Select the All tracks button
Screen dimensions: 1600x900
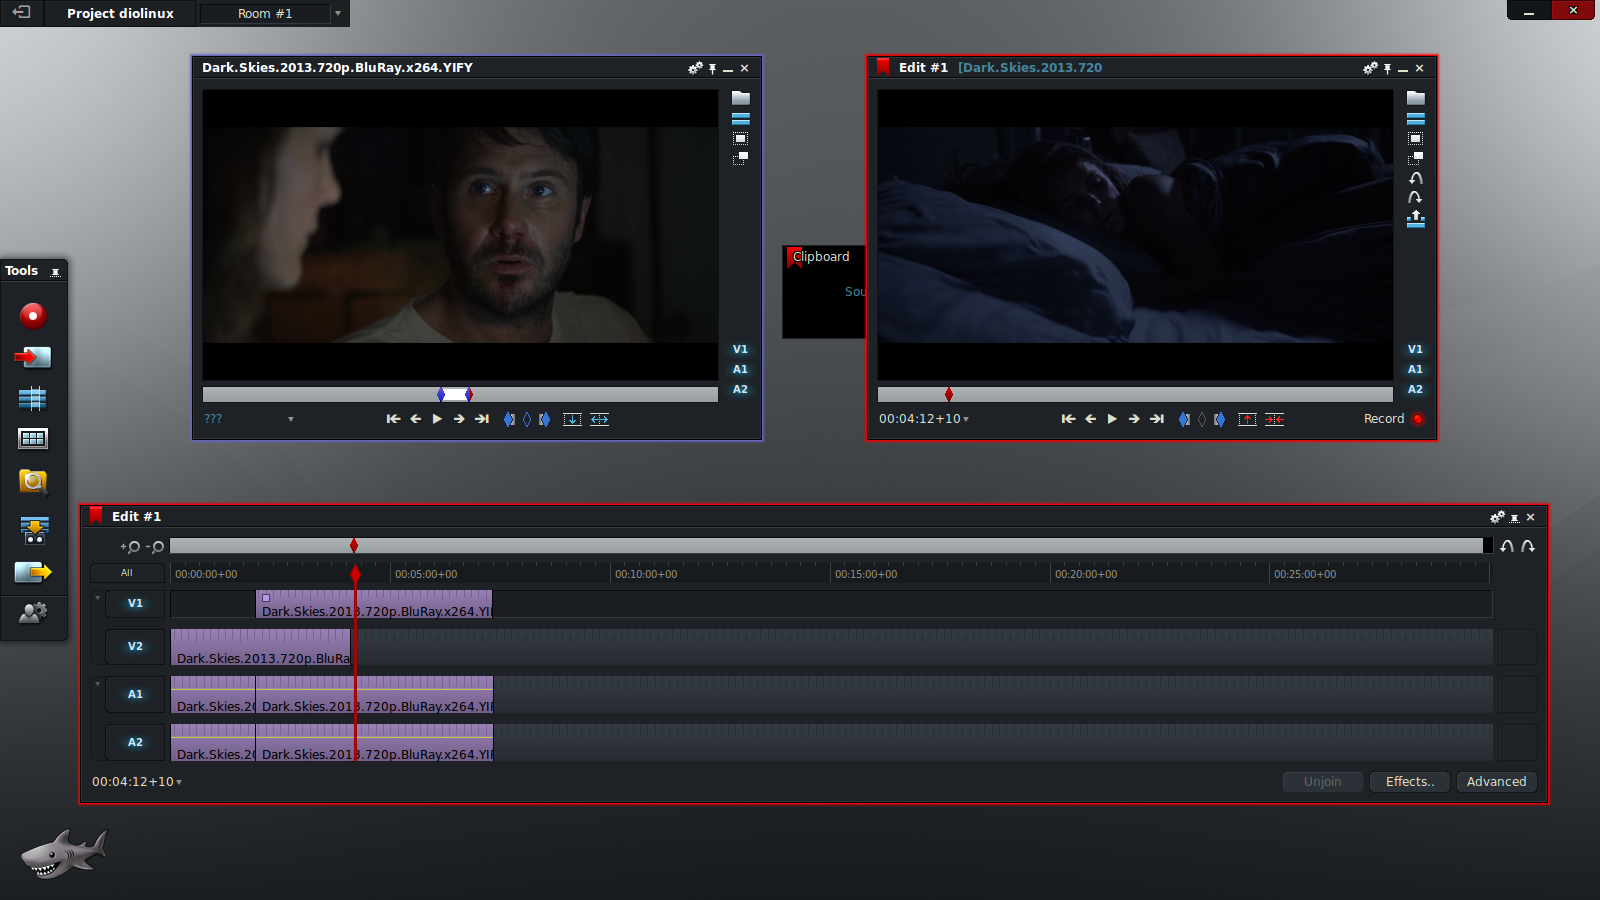pos(127,573)
